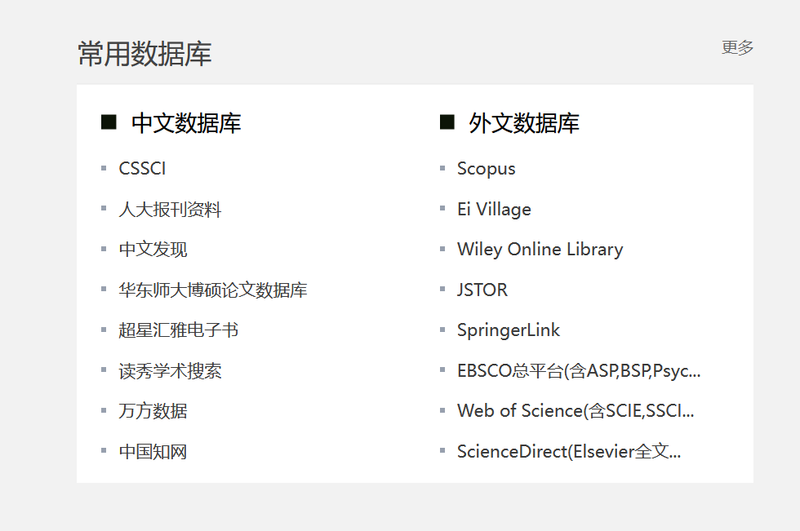This screenshot has width=800, height=531.
Task: Click the 中文数据库 section heading
Action: point(186,123)
